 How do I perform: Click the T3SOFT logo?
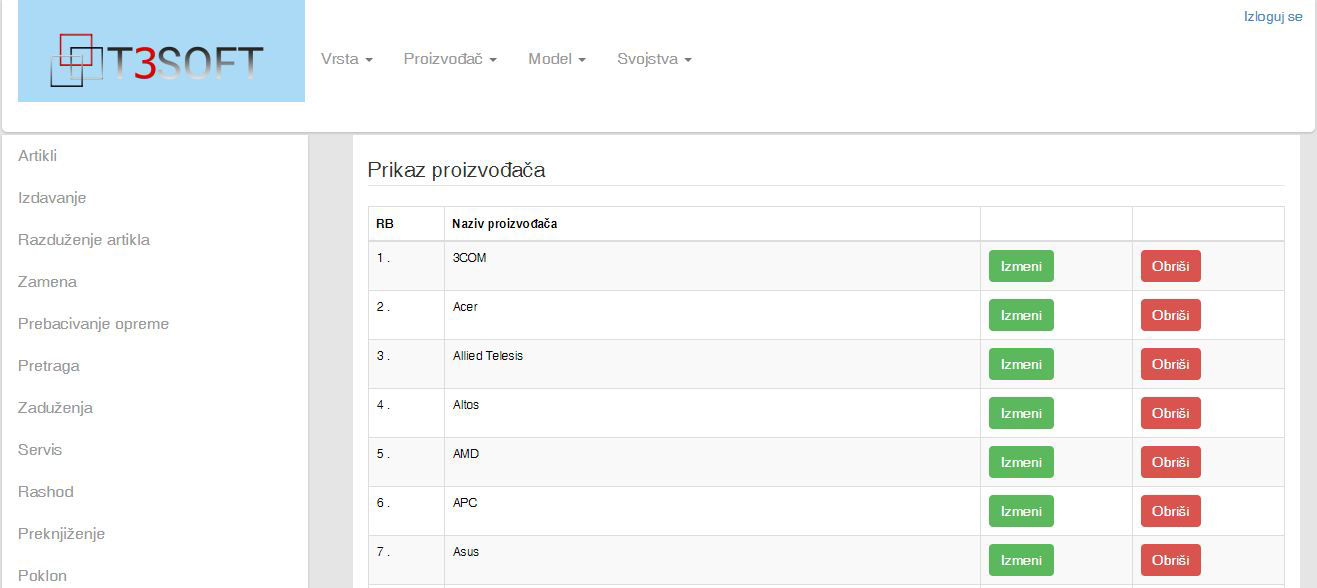(x=161, y=51)
